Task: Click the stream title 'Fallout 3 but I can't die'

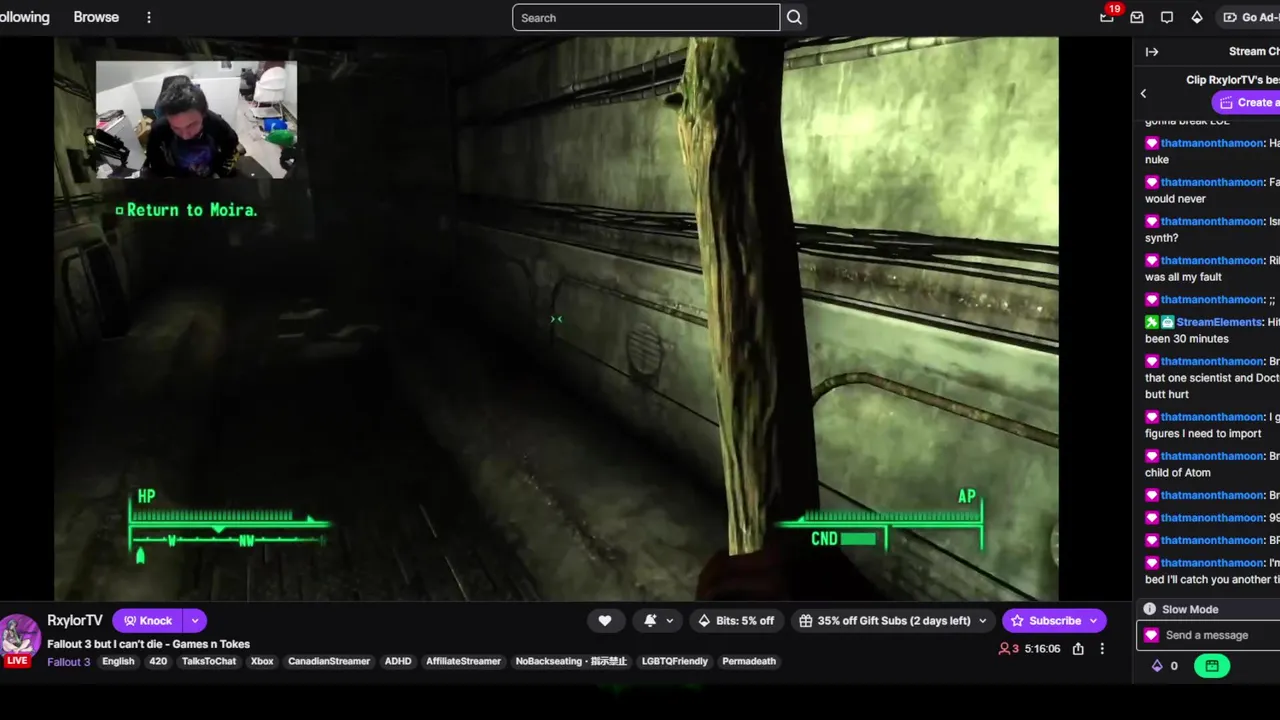Action: point(148,644)
